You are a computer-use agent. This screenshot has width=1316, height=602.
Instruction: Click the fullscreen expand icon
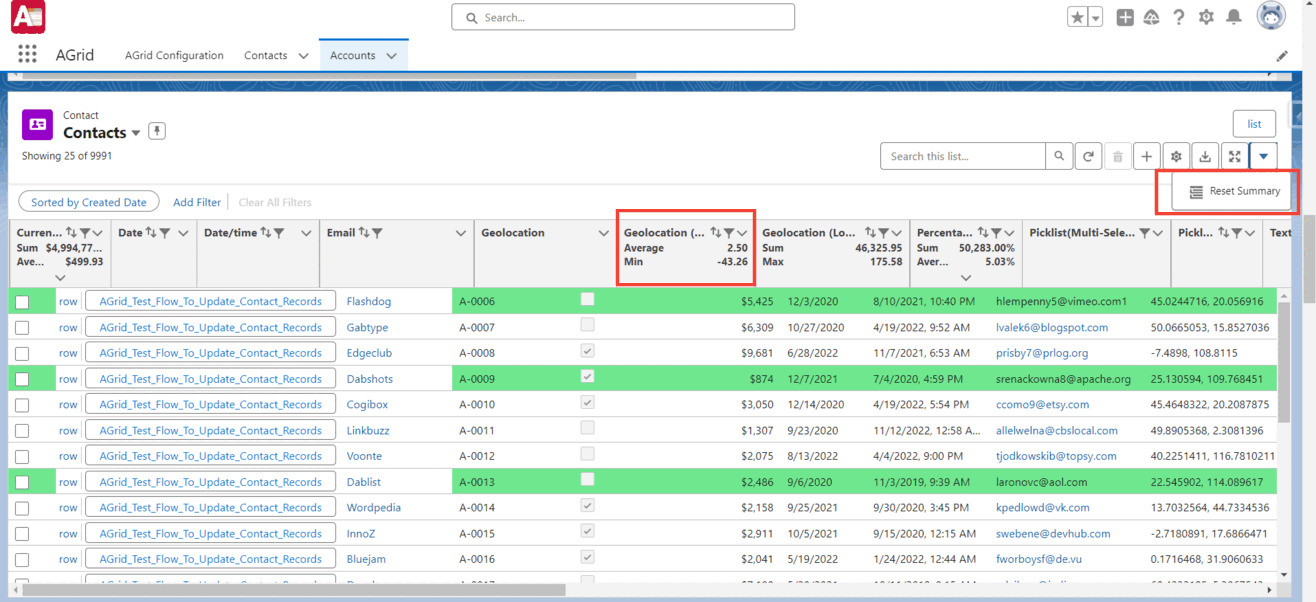tap(1235, 156)
